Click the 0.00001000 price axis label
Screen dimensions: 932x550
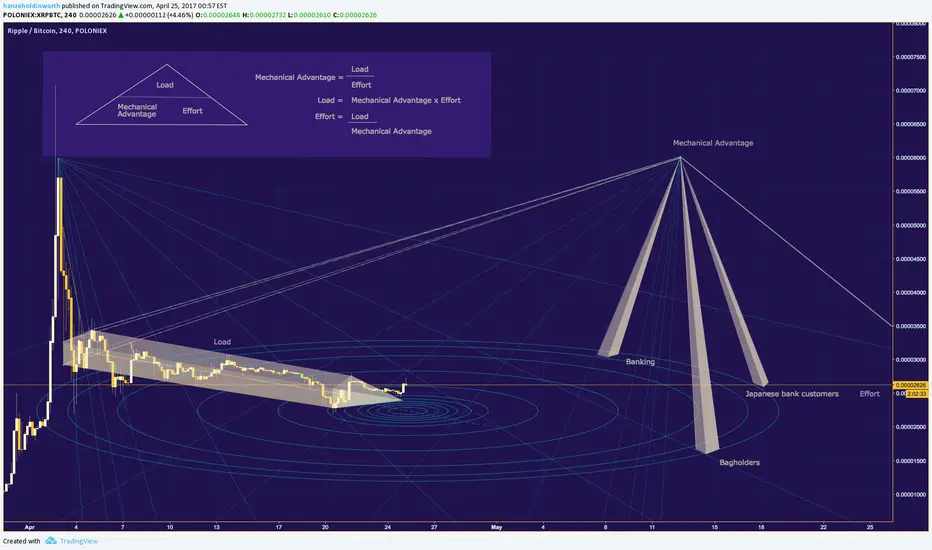coord(911,494)
